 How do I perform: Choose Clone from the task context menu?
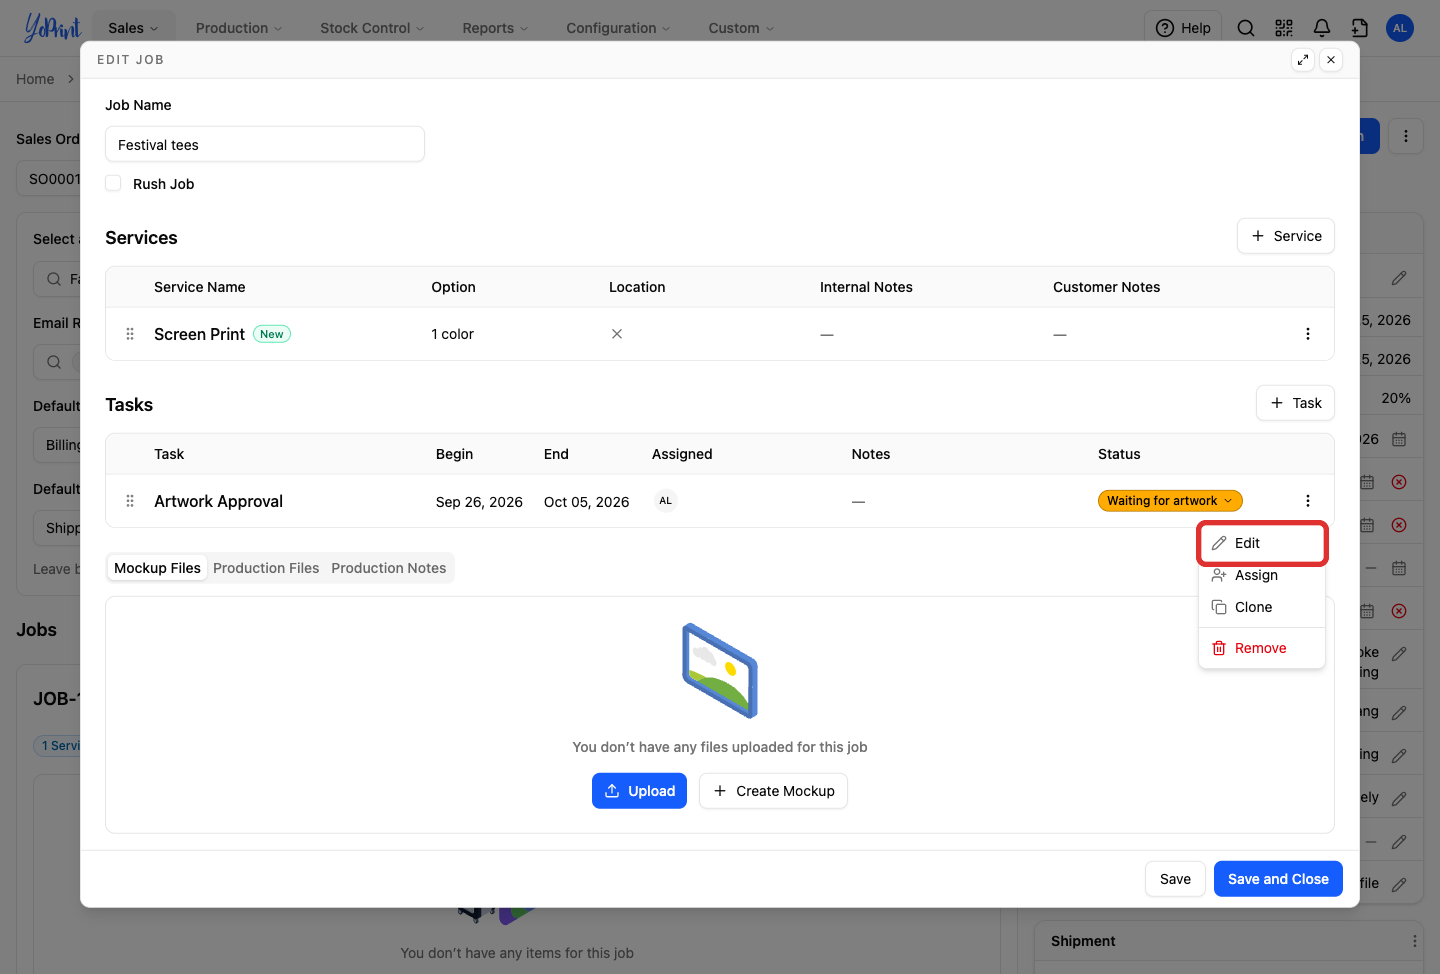(1262, 607)
